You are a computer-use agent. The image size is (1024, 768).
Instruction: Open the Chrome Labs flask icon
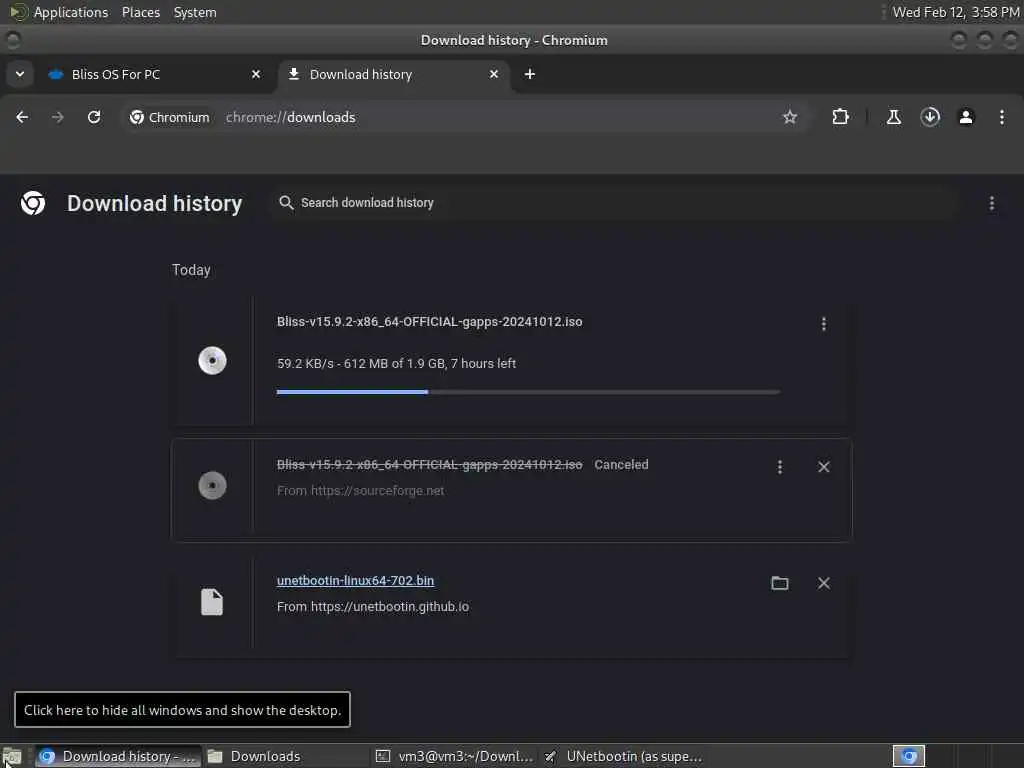(x=893, y=117)
